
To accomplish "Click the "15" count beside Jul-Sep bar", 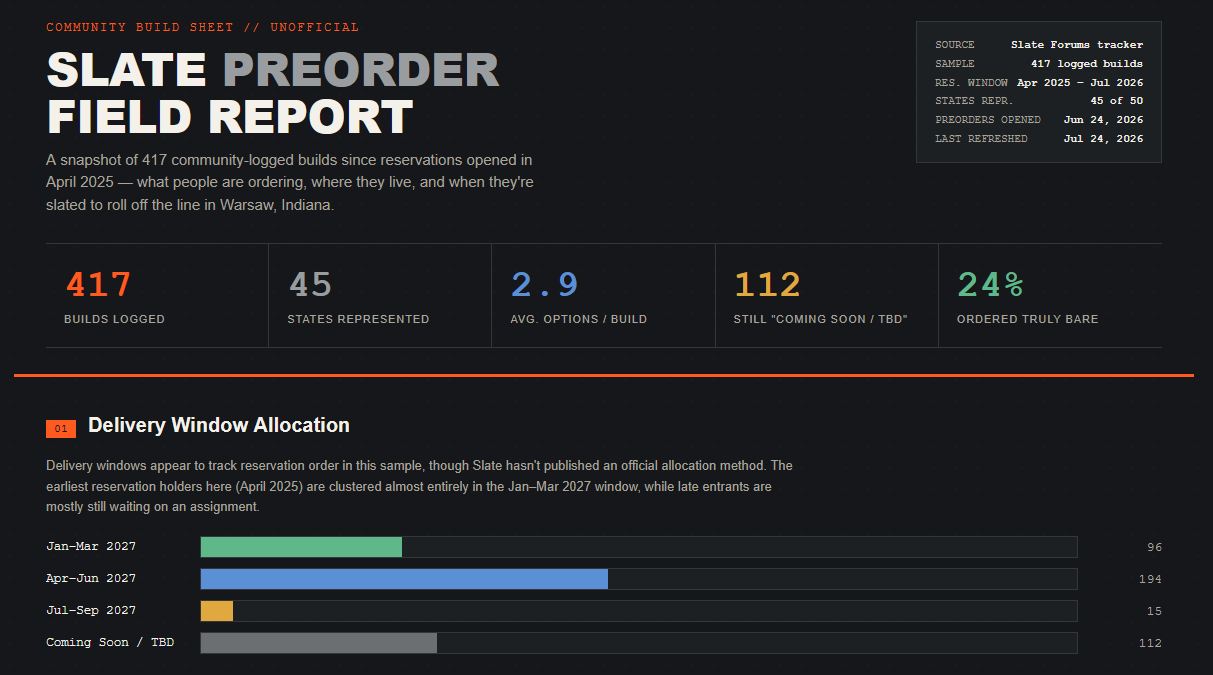I will 1154,612.
